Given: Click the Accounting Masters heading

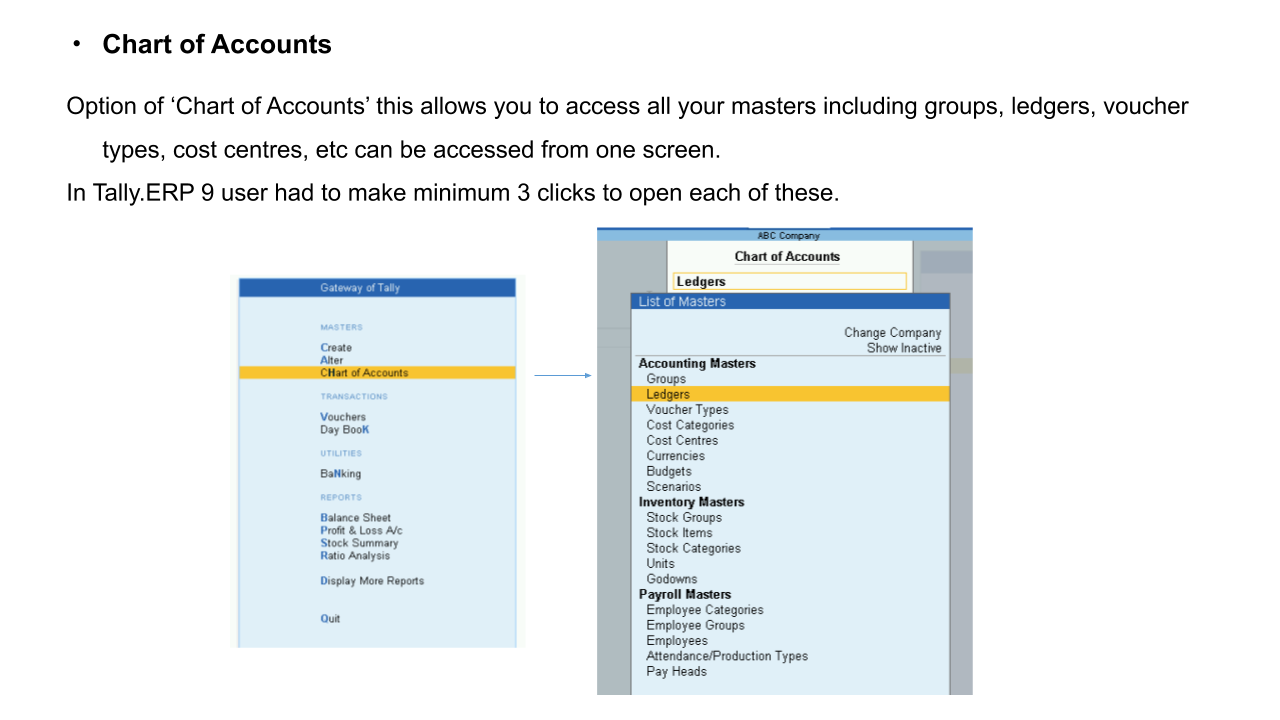Looking at the screenshot, I should [x=697, y=364].
